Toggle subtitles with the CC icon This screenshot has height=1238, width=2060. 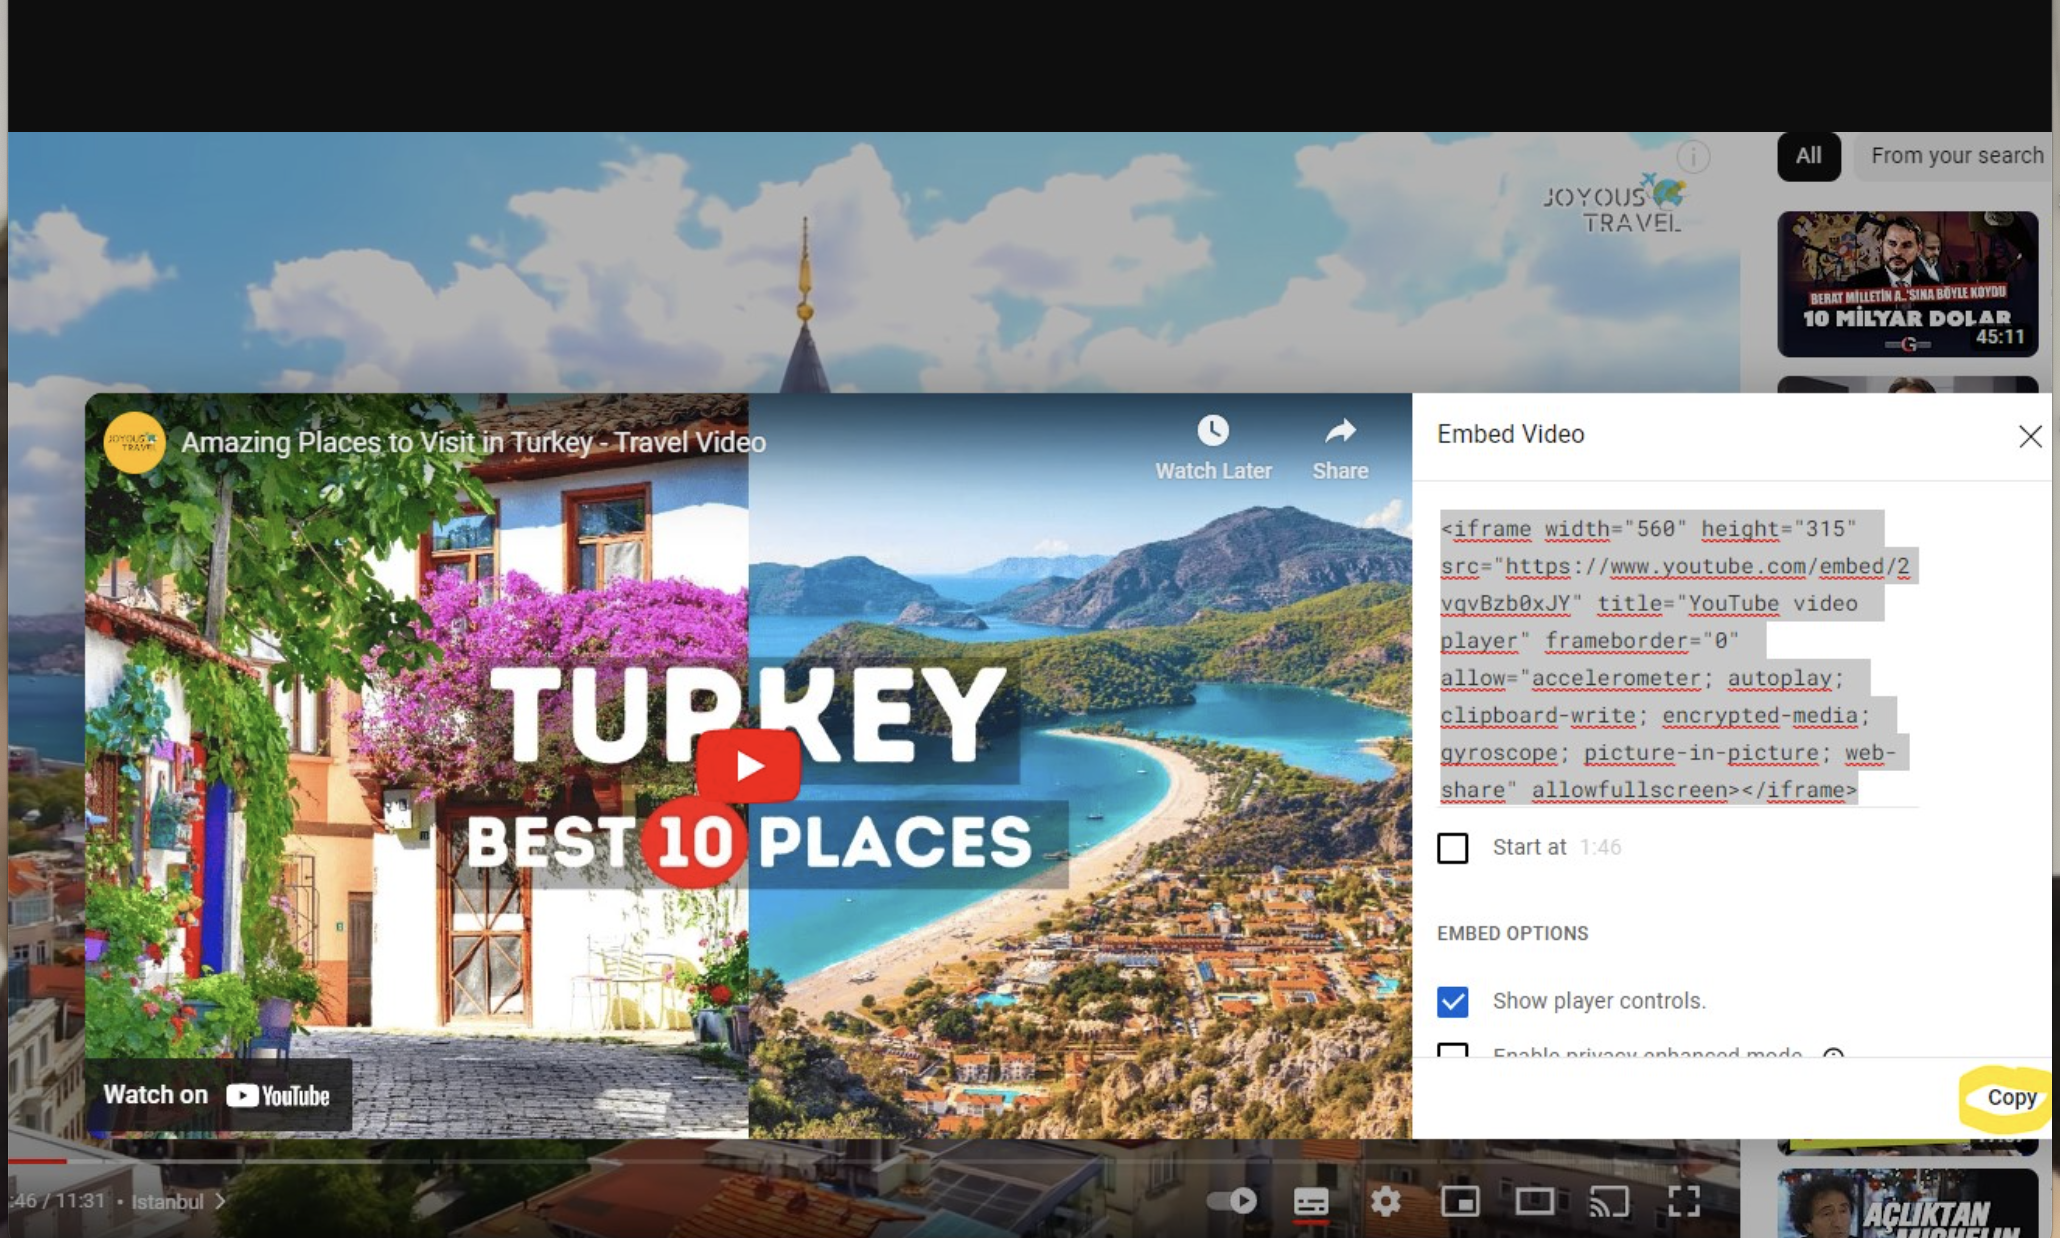coord(1311,1203)
